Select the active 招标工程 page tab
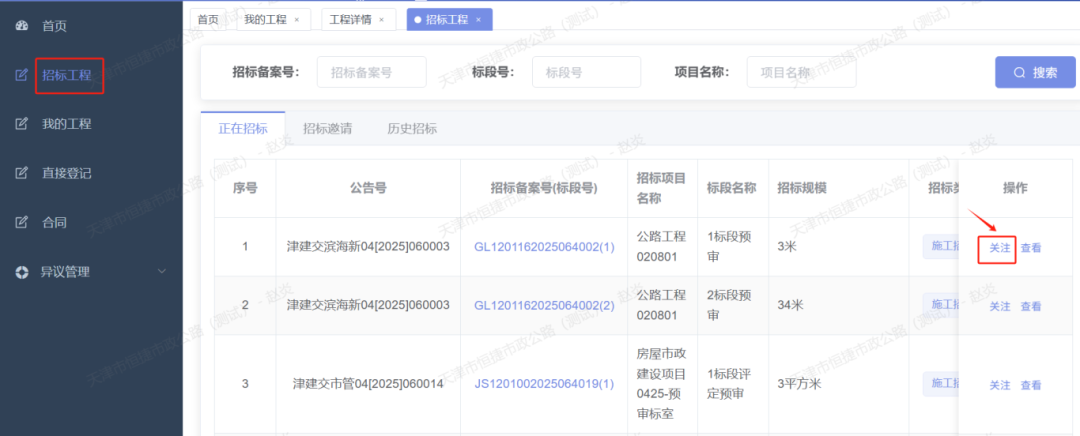 point(449,20)
